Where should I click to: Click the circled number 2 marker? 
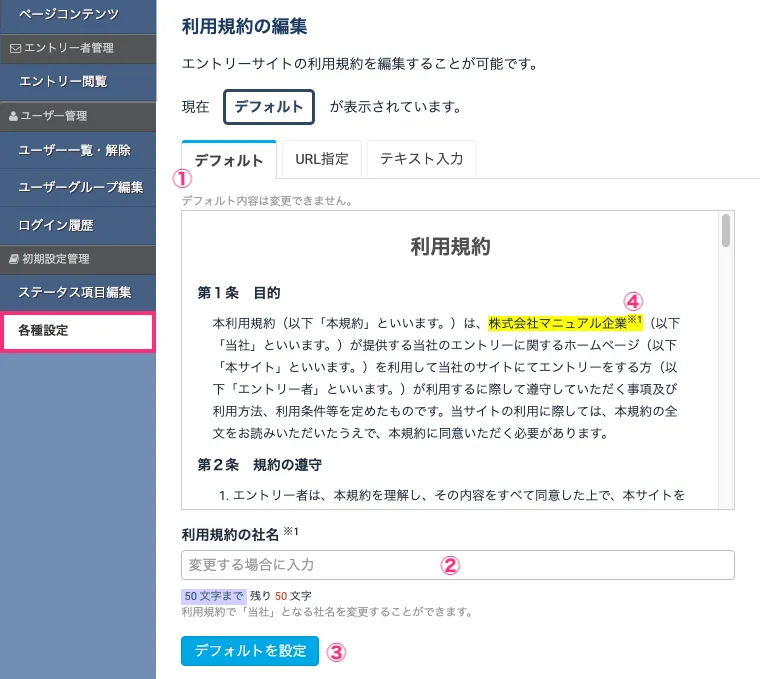tap(450, 565)
